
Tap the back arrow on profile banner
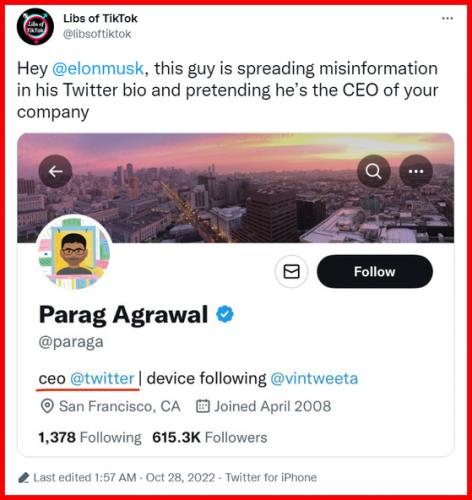click(x=55, y=171)
